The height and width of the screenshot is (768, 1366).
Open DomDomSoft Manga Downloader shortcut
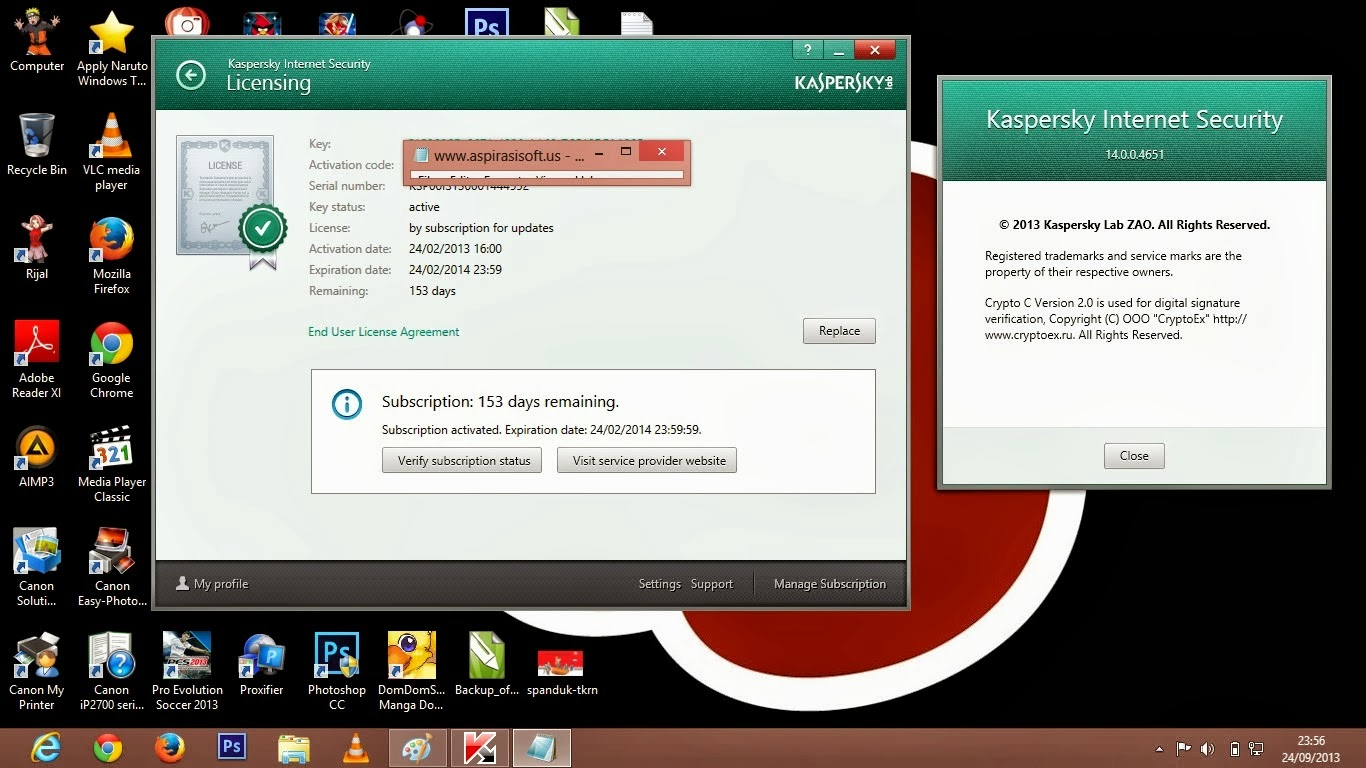(x=411, y=672)
